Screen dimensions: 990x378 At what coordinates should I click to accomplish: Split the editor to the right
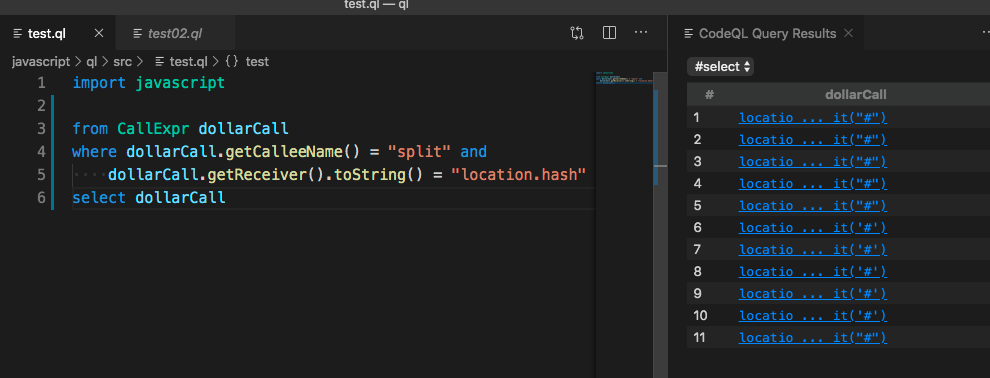coord(609,33)
